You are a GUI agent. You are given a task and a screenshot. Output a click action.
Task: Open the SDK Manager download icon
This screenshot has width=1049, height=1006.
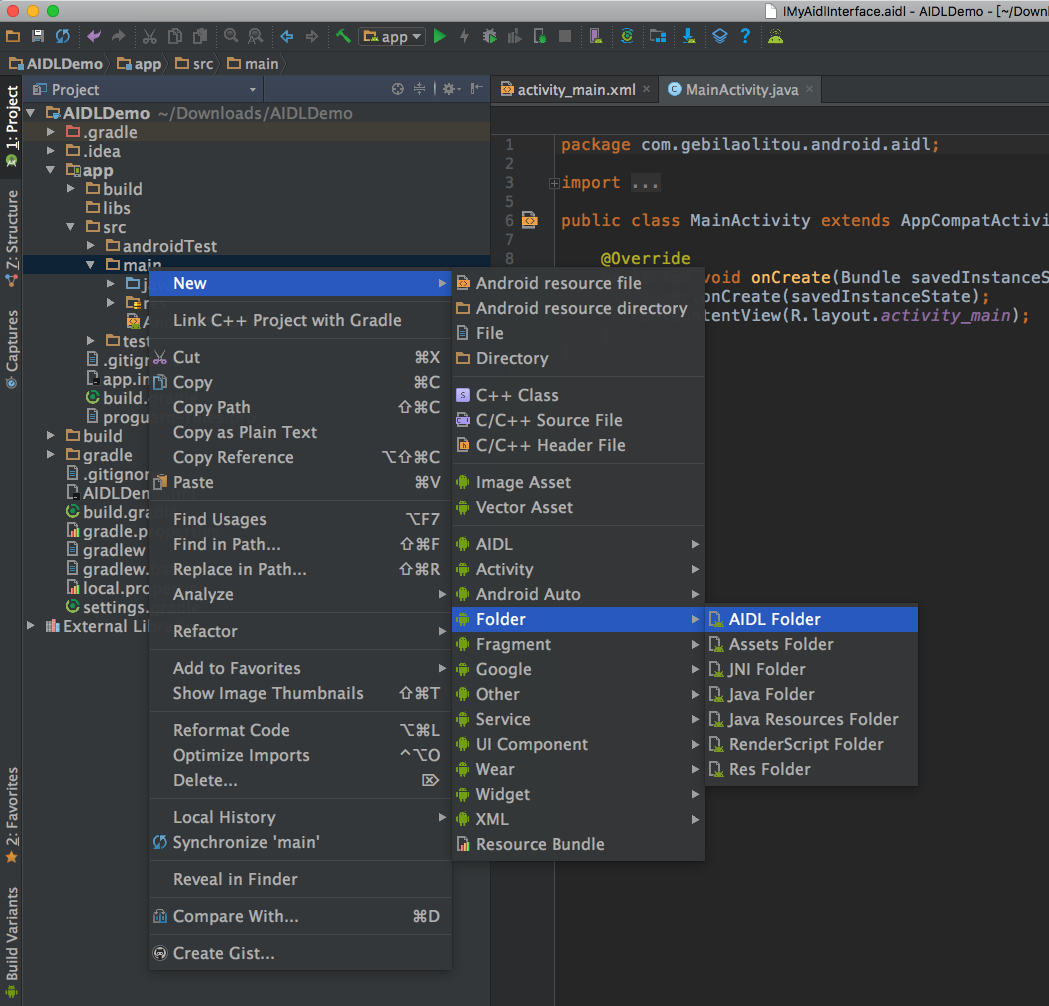pyautogui.click(x=689, y=36)
